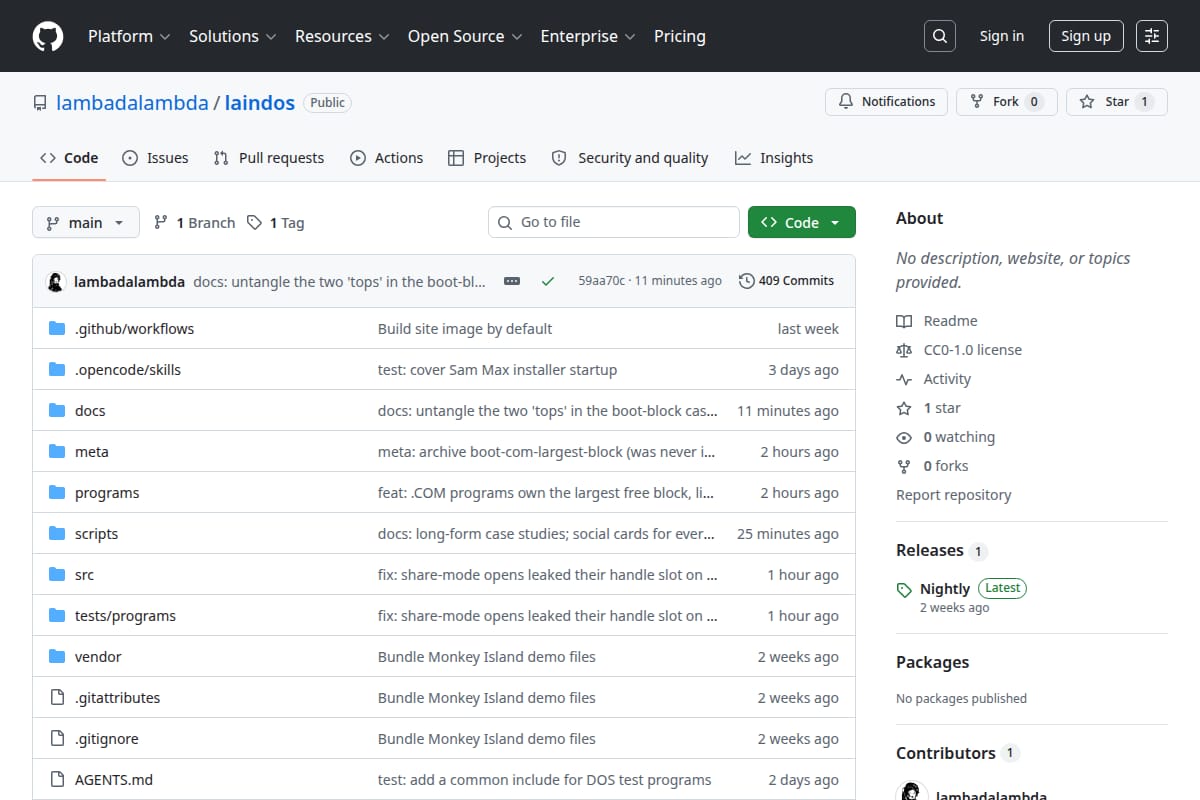Open the search magnifier icon in header

coord(940,36)
